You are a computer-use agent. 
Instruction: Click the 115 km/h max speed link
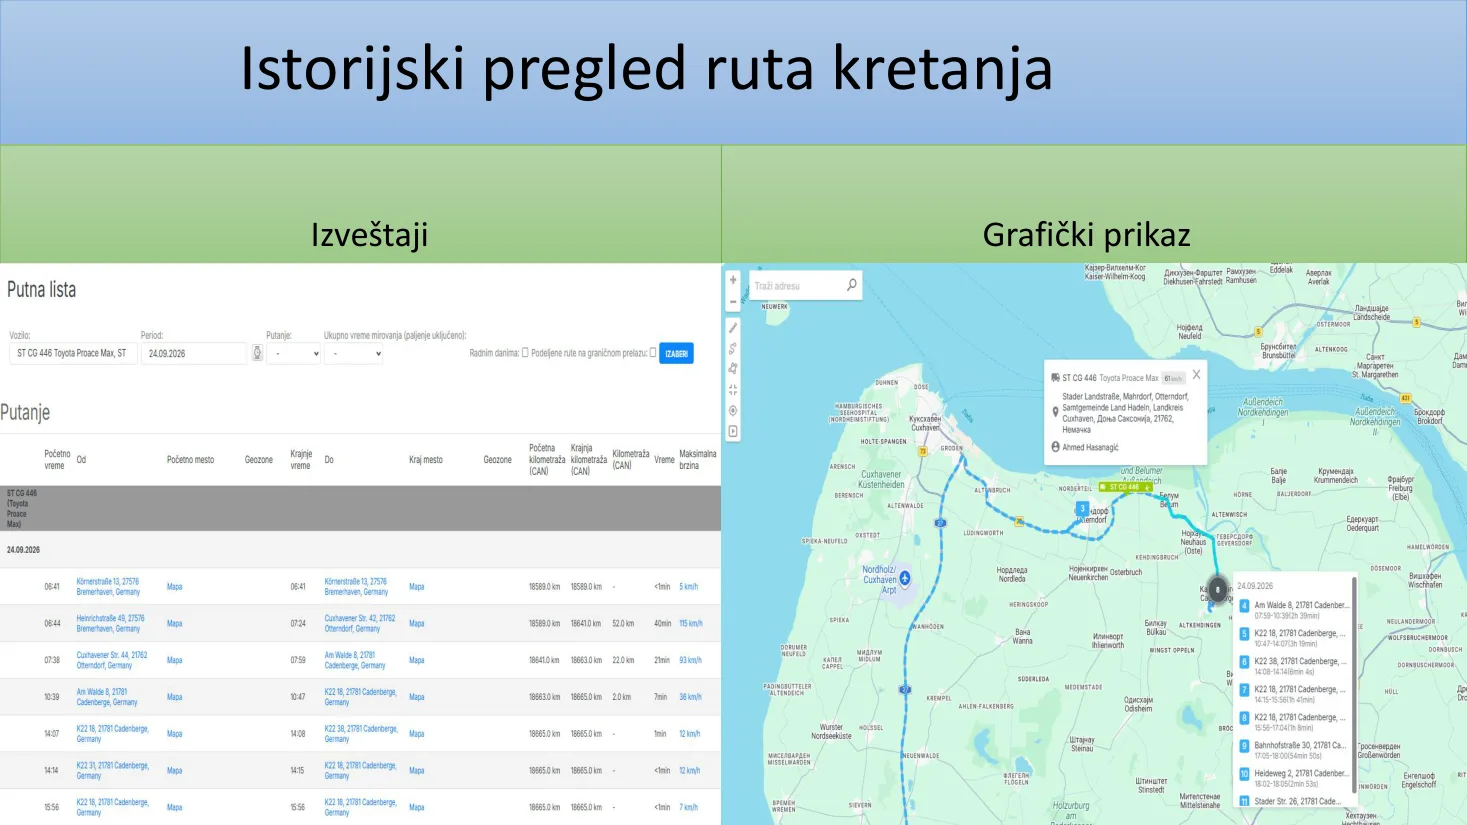coord(691,623)
